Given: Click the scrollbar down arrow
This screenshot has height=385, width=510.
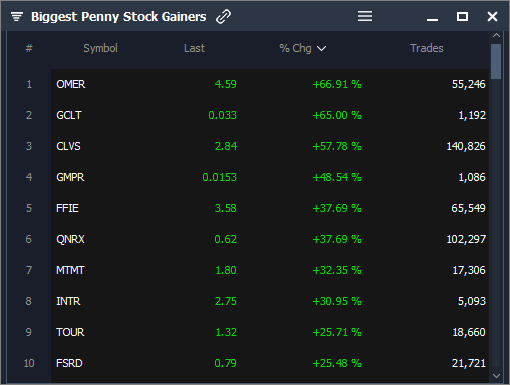Looking at the screenshot, I should click(496, 376).
